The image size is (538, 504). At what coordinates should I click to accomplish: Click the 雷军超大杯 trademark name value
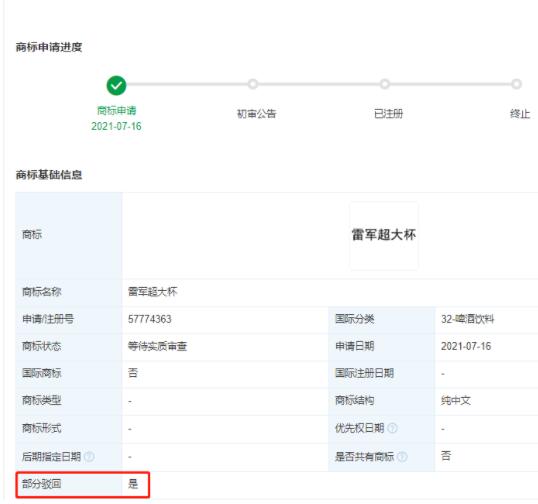(152, 292)
